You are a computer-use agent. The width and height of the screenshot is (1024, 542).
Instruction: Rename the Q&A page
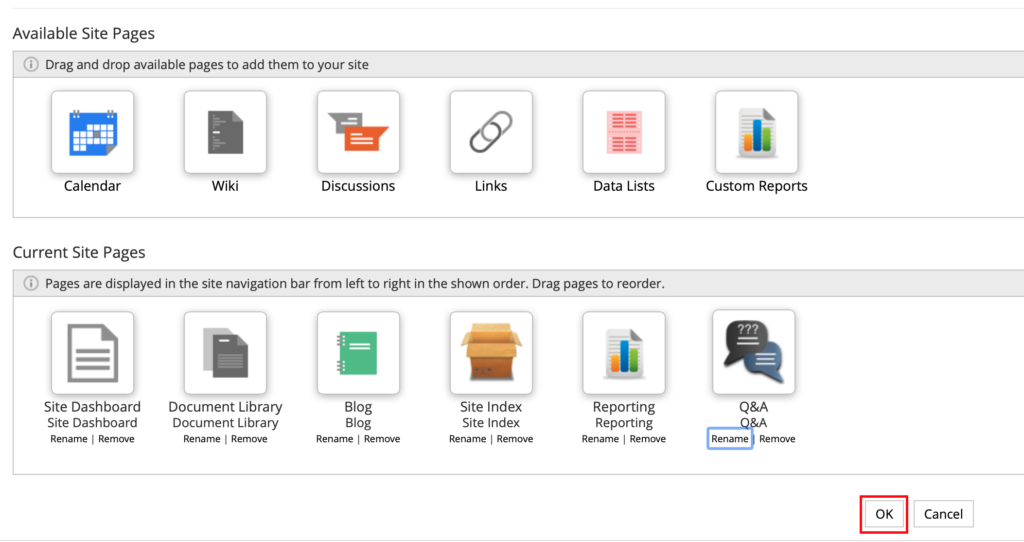point(730,439)
